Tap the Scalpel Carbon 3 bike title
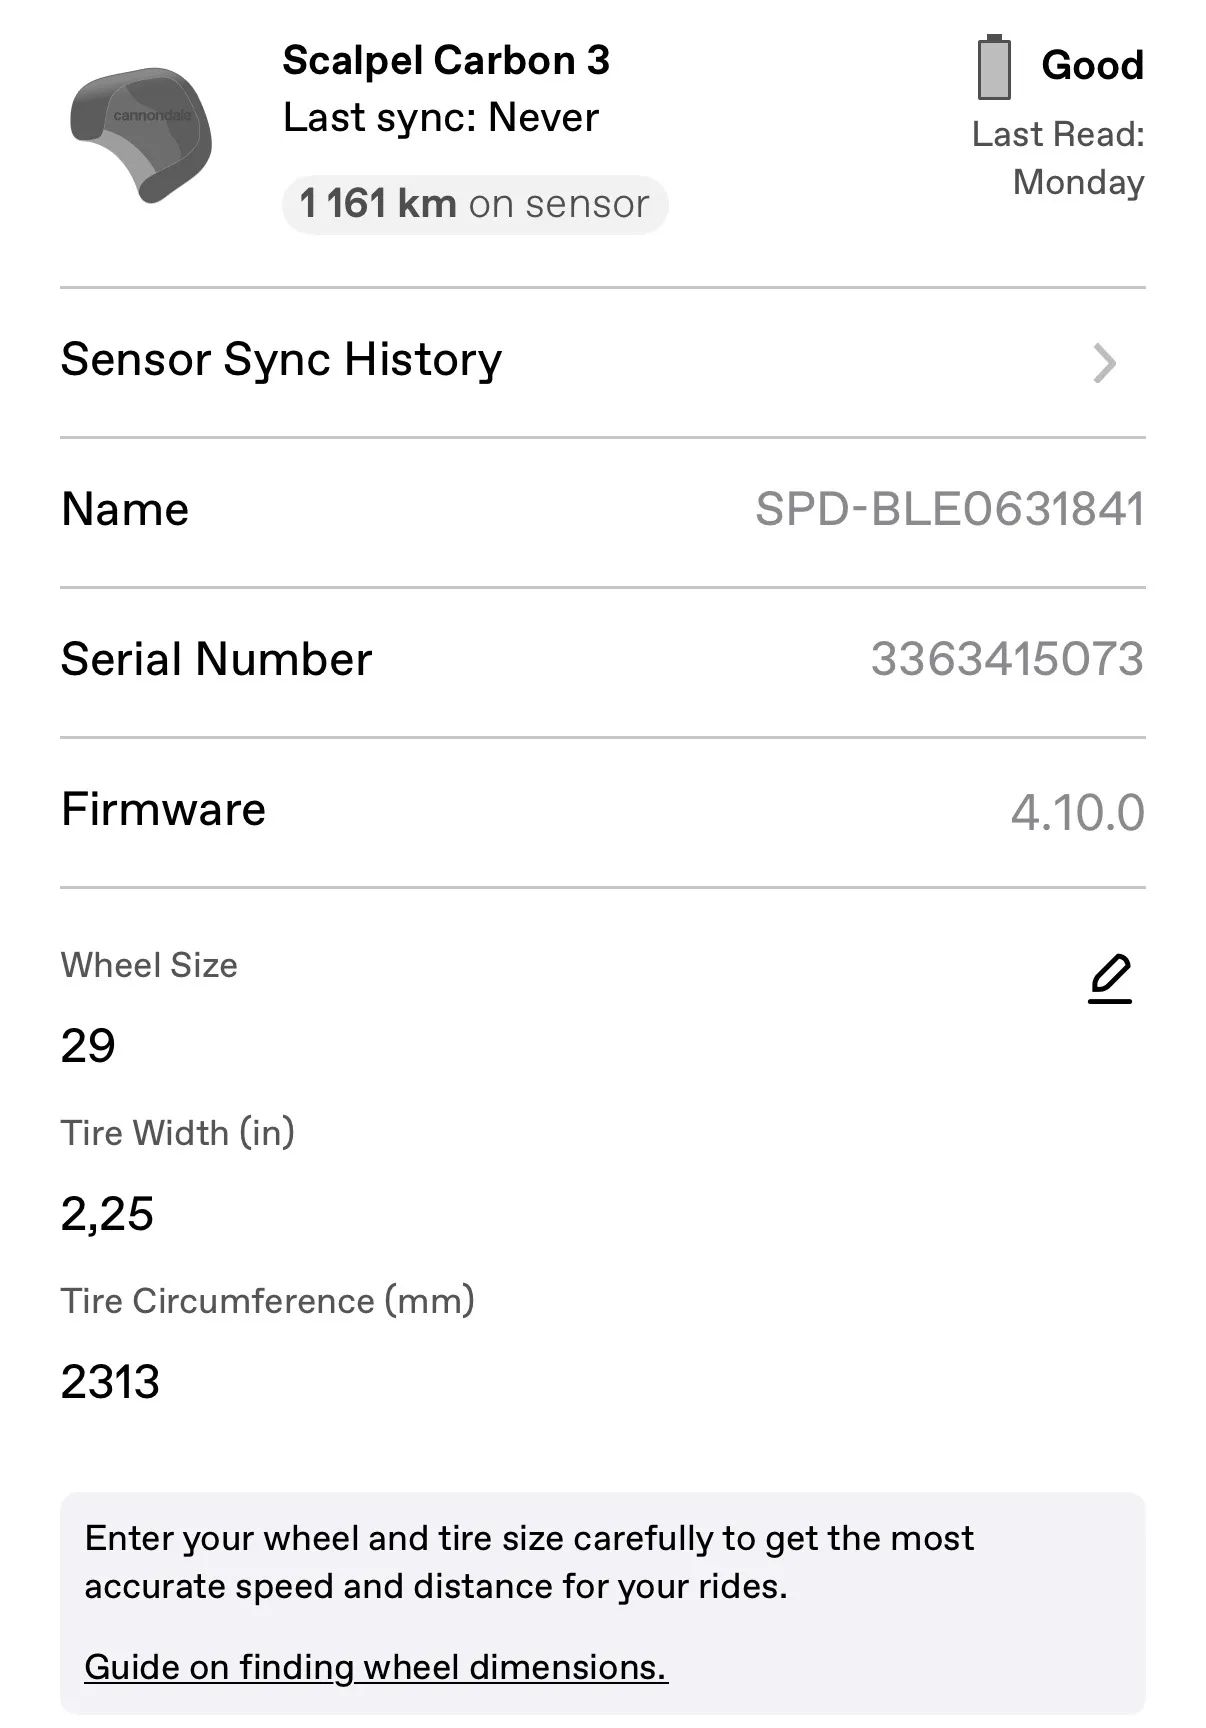The width and height of the screenshot is (1206, 1728). point(446,61)
